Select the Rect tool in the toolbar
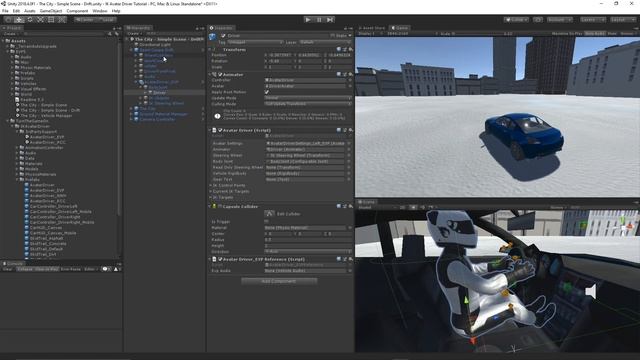Viewport: 640px width, 360px height. (51, 20)
